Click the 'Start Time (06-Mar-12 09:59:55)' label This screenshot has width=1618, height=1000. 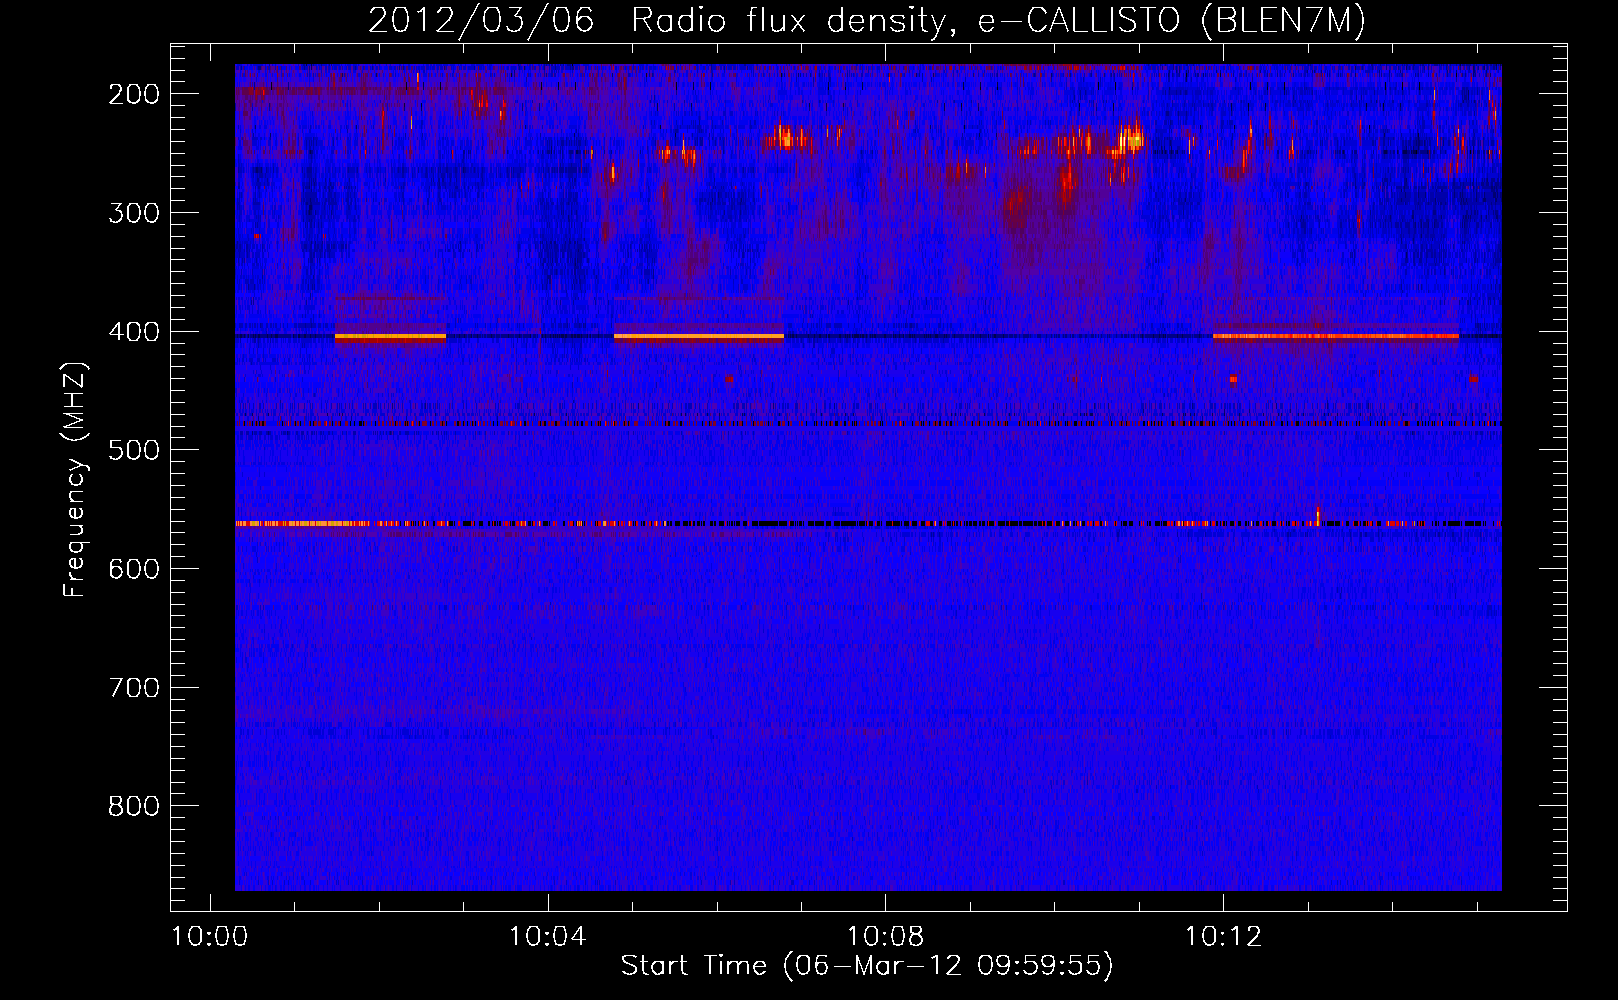click(867, 966)
